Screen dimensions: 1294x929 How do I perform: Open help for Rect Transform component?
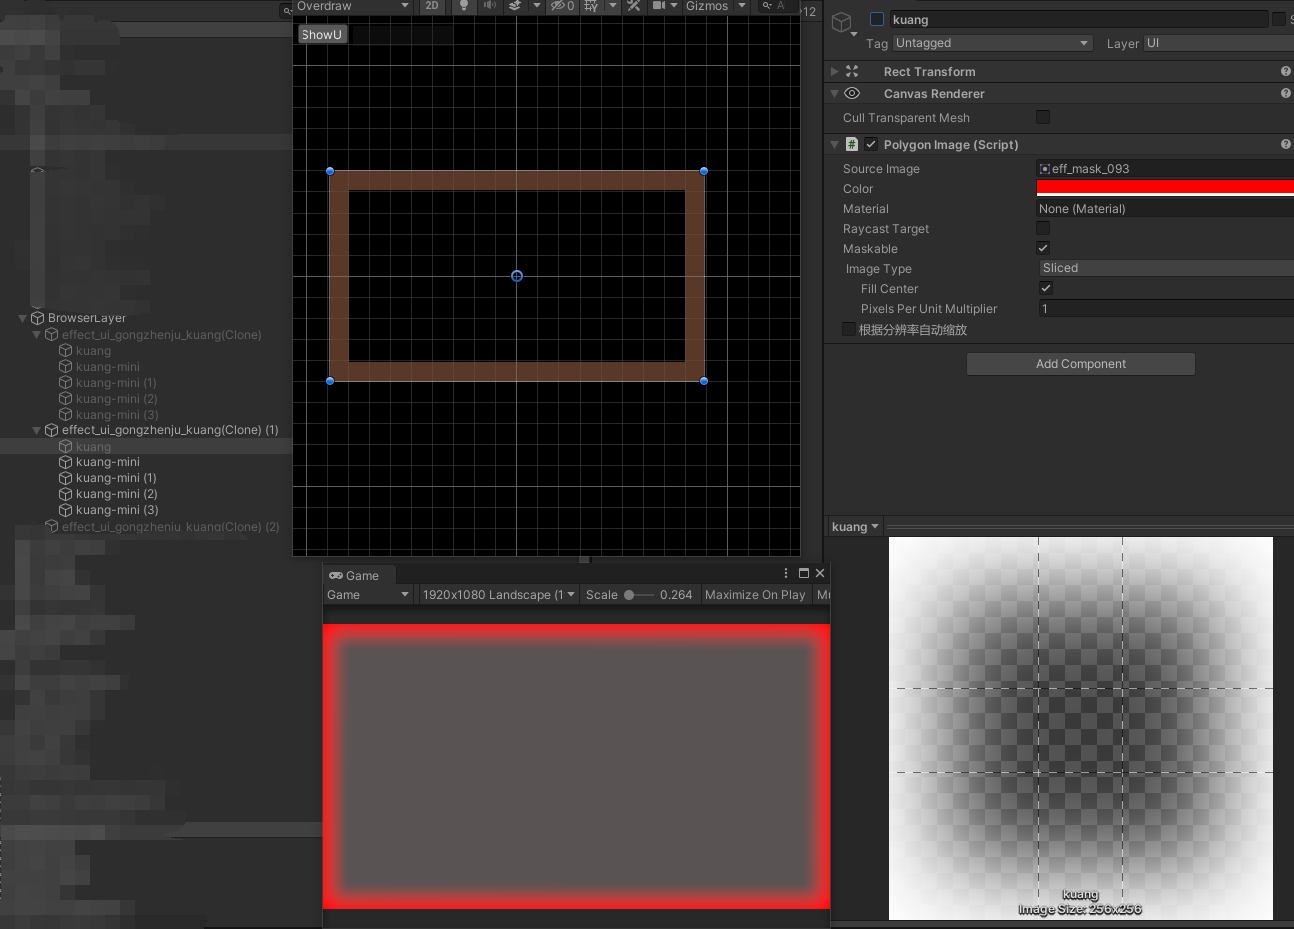point(1285,72)
